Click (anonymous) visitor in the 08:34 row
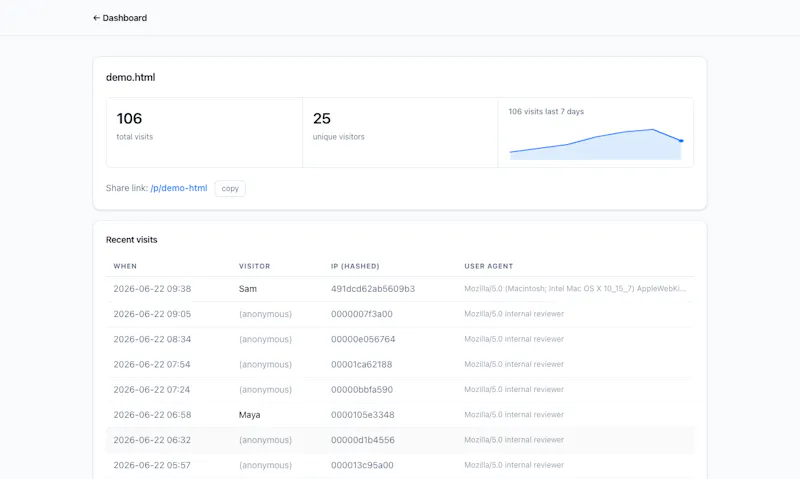 tap(265, 339)
